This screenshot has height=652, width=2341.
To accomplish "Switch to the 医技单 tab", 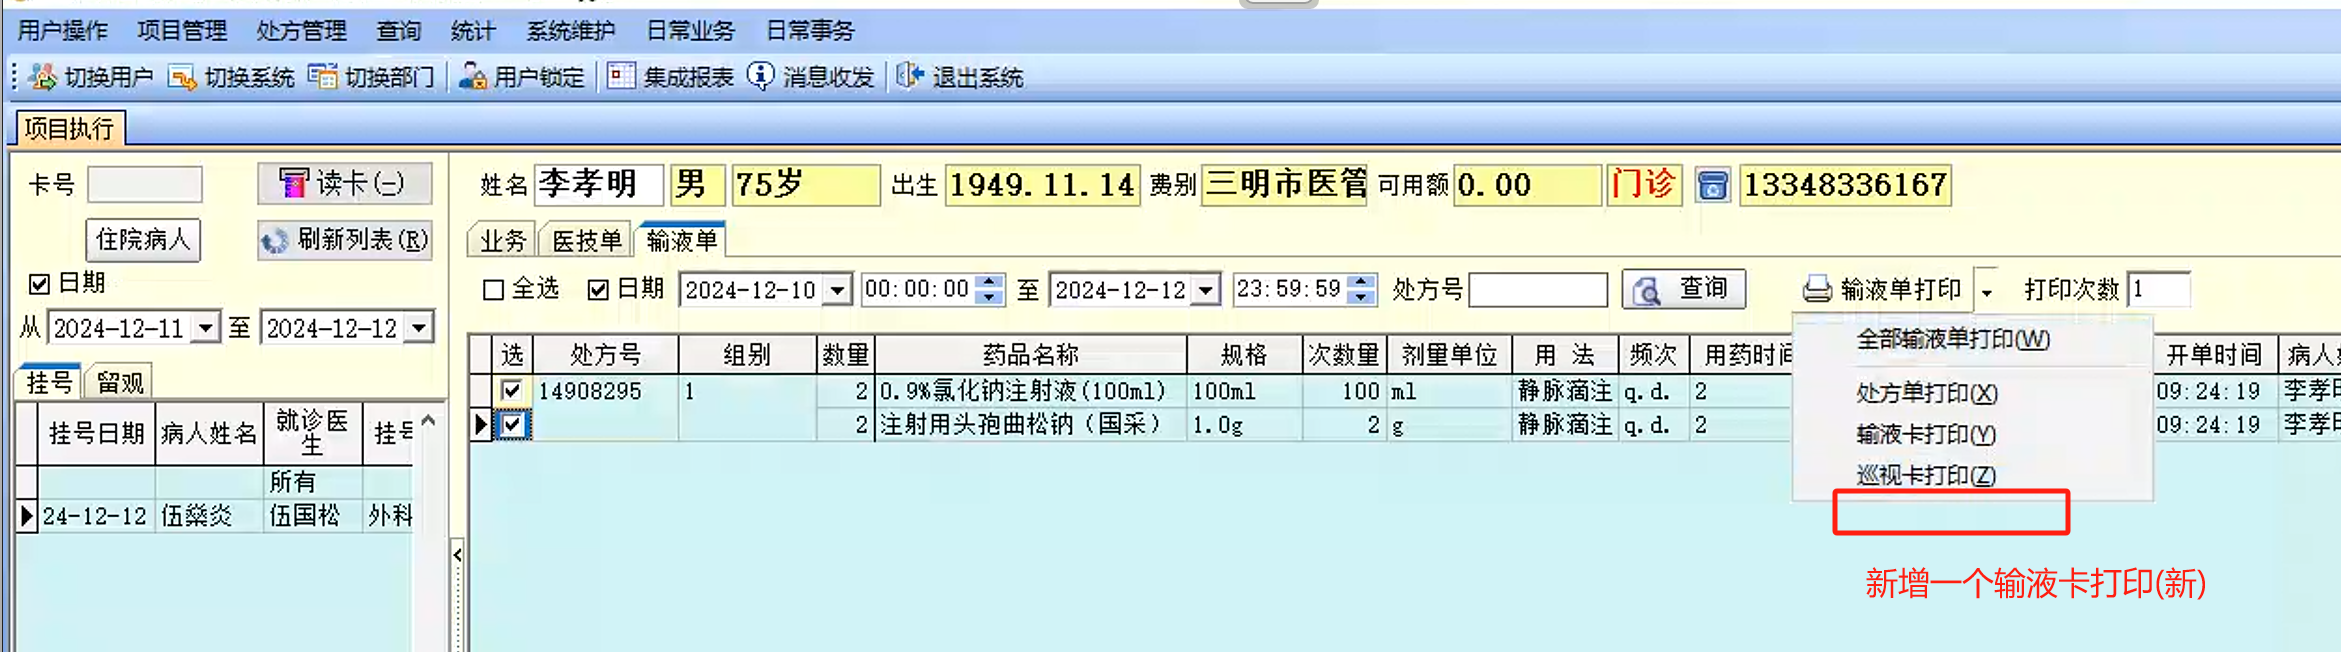I will [587, 241].
